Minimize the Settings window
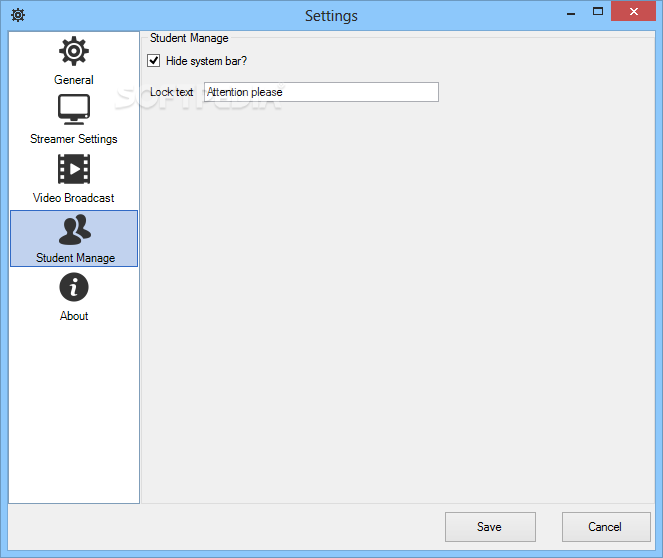This screenshot has width=663, height=558. [571, 12]
